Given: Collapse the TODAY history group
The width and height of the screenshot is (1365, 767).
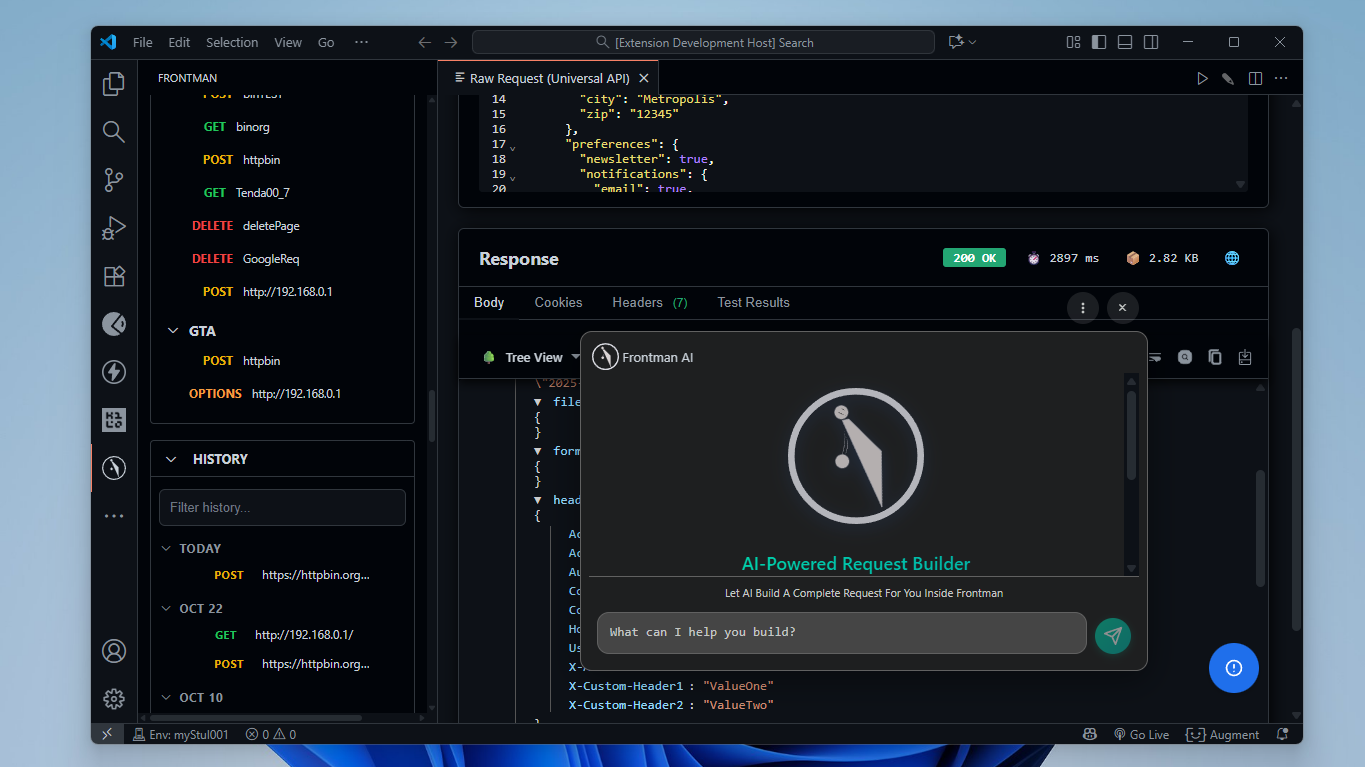Looking at the screenshot, I should (167, 548).
